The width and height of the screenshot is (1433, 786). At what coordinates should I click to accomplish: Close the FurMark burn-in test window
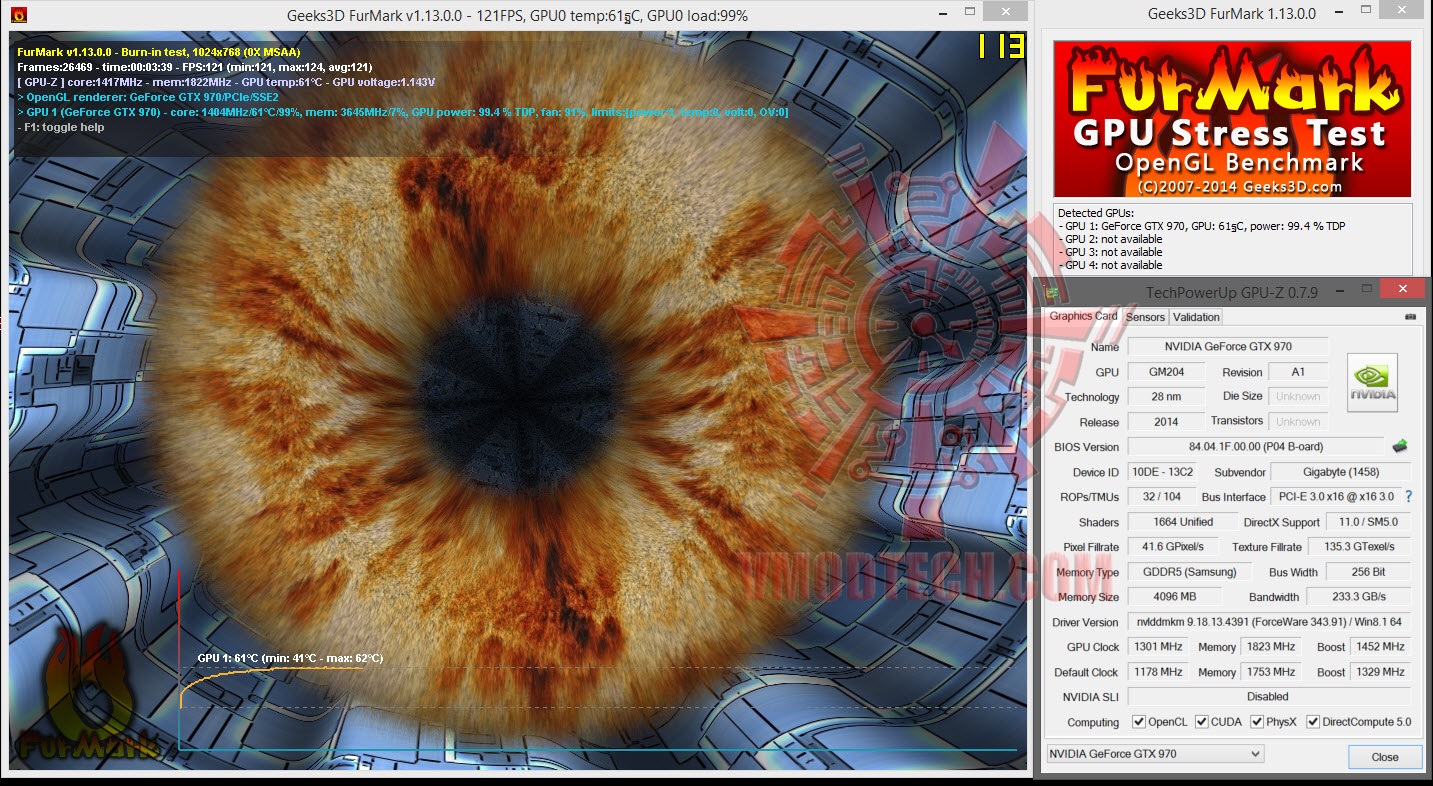1004,12
